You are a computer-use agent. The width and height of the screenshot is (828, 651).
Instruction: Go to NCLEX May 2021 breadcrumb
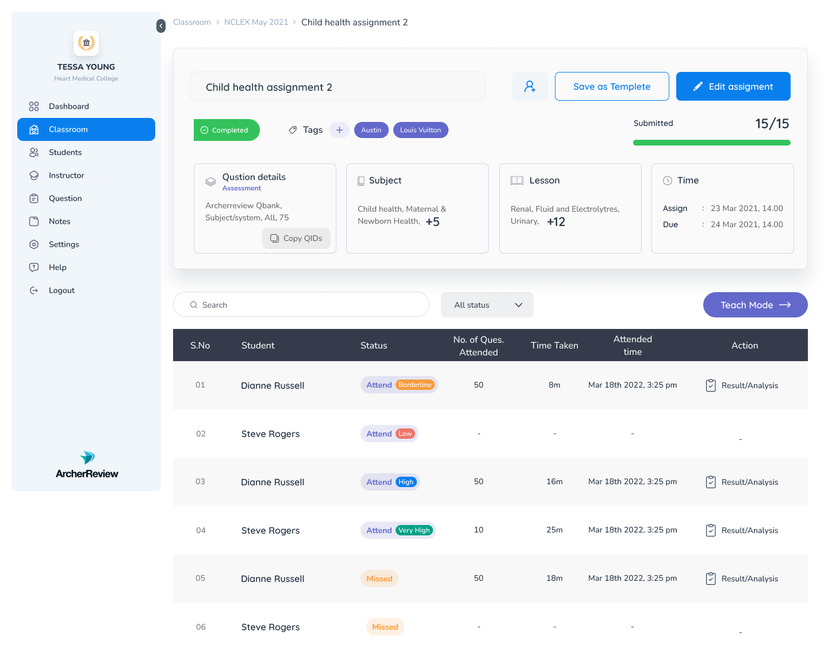(x=256, y=22)
